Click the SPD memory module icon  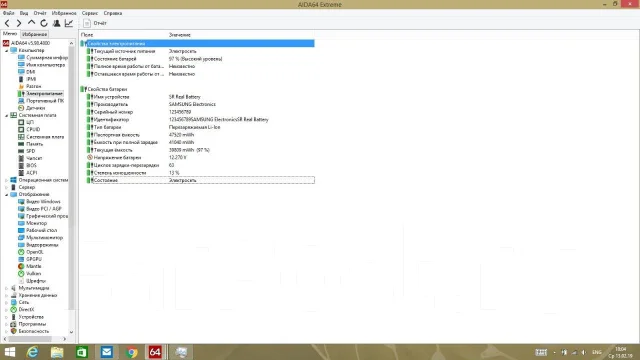pyautogui.click(x=21, y=151)
